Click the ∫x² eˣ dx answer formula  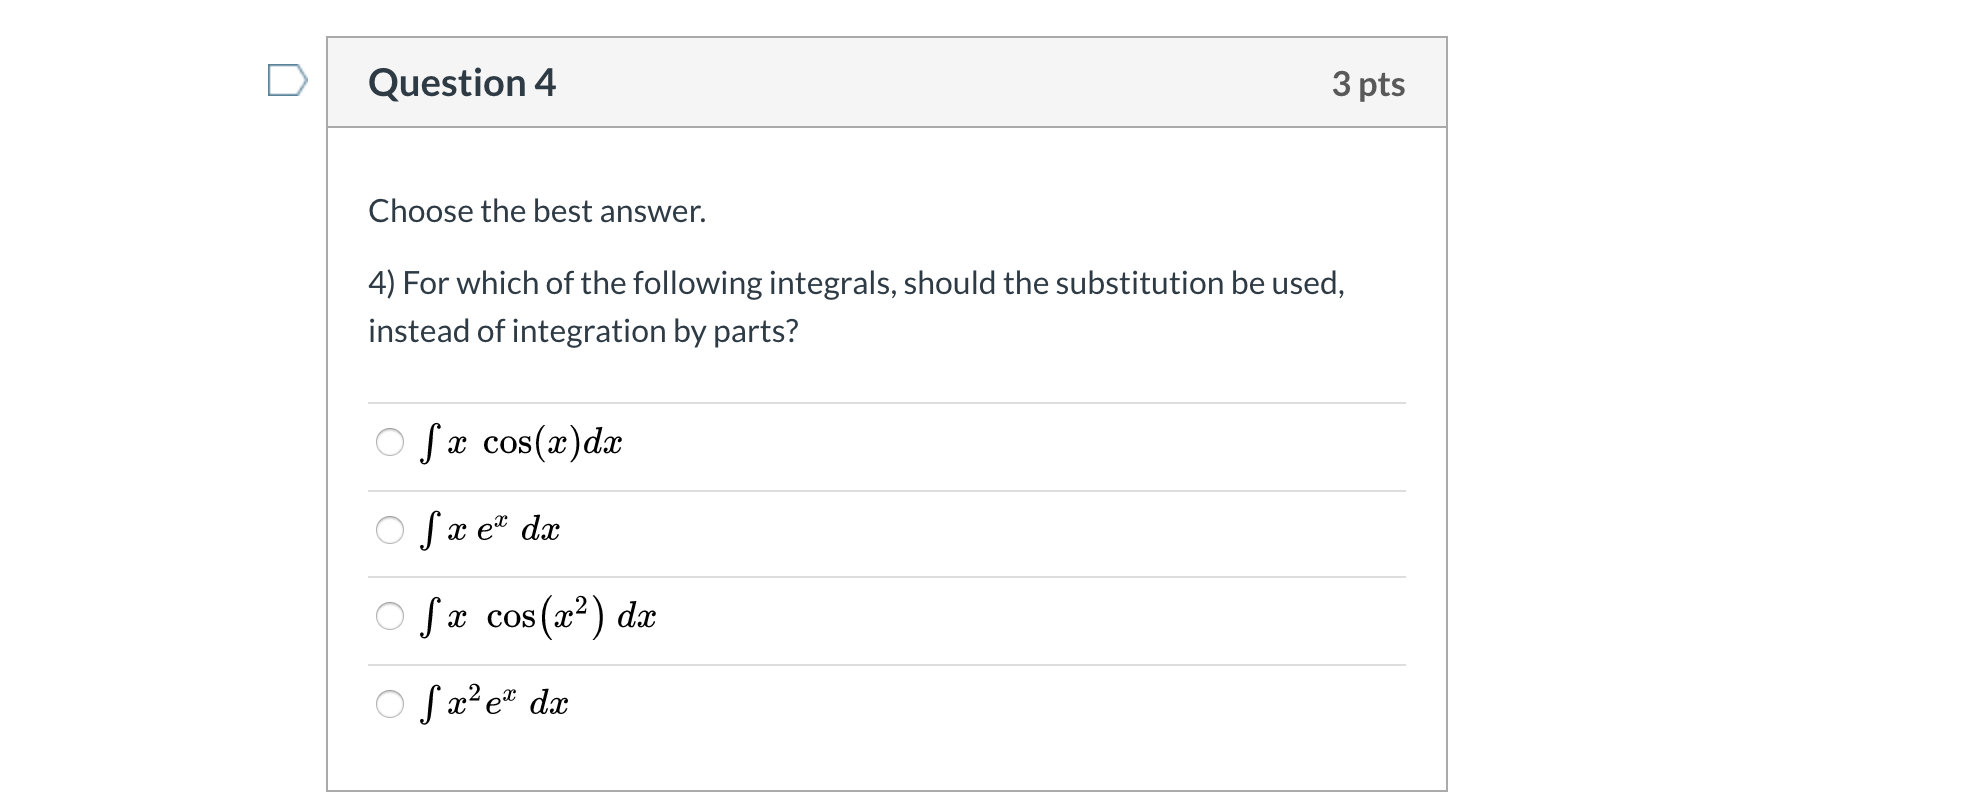pyautogui.click(x=494, y=704)
